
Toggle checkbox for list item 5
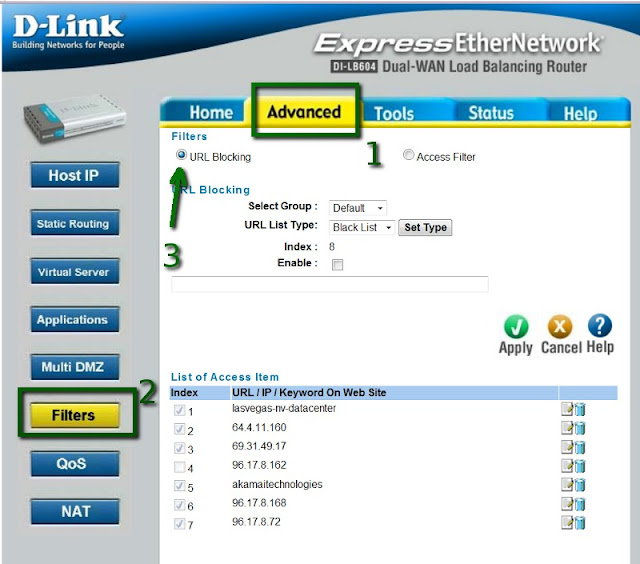point(180,485)
